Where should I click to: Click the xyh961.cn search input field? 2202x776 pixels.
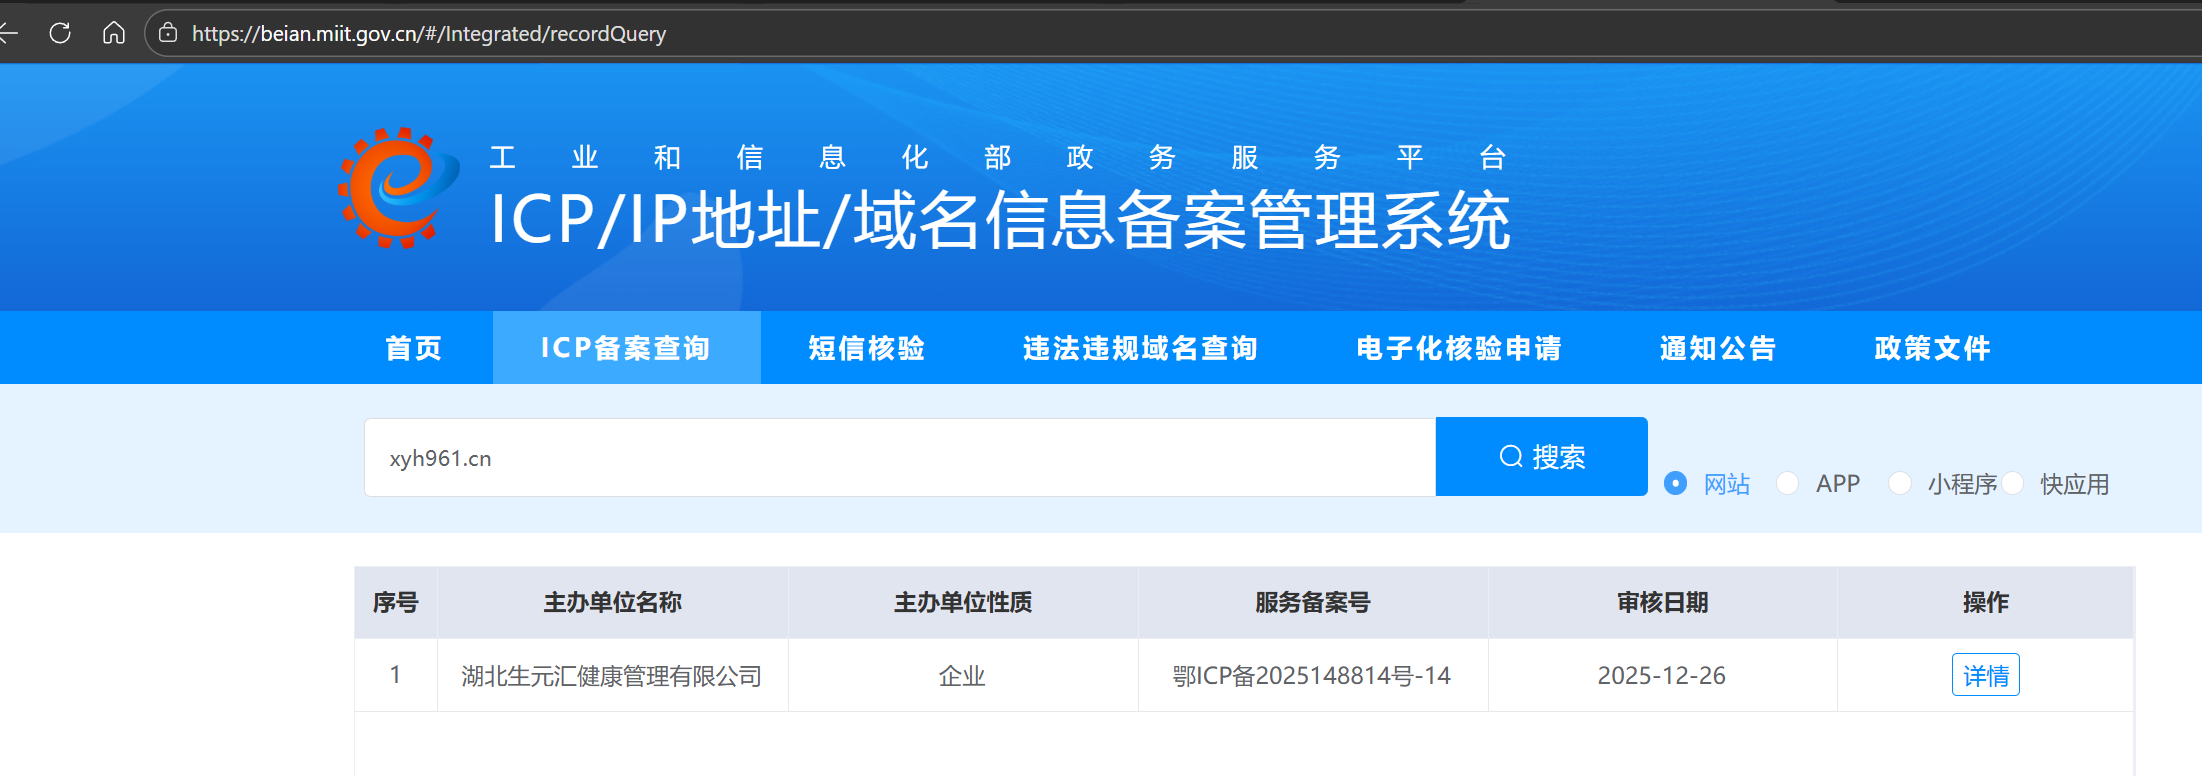[900, 458]
